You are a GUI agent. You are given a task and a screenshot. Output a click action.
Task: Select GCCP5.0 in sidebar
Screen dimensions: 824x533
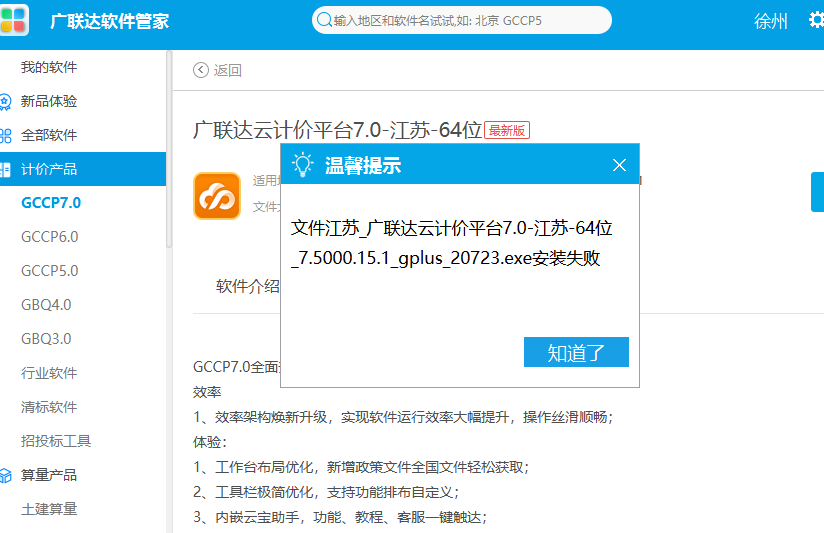(49, 271)
